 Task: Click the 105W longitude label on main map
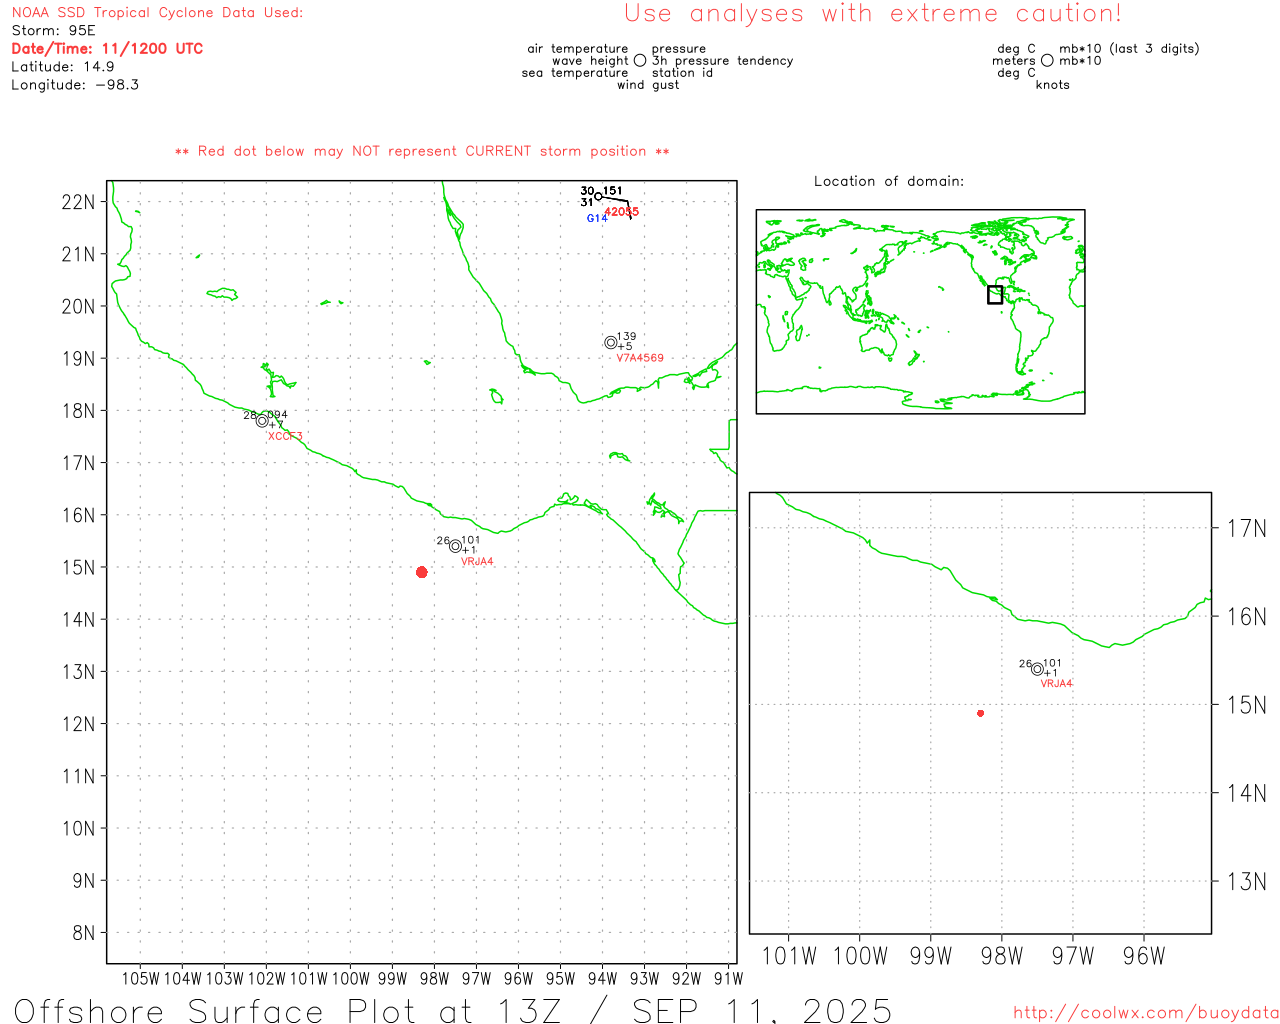pos(141,978)
